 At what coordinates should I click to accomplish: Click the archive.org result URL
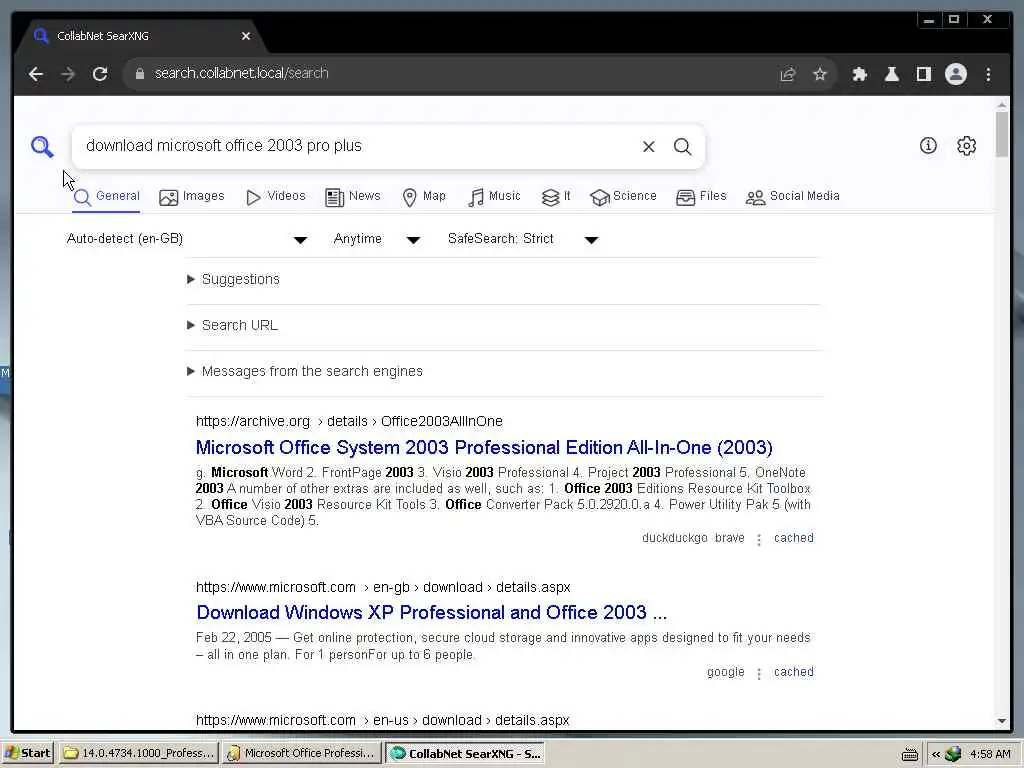point(349,422)
